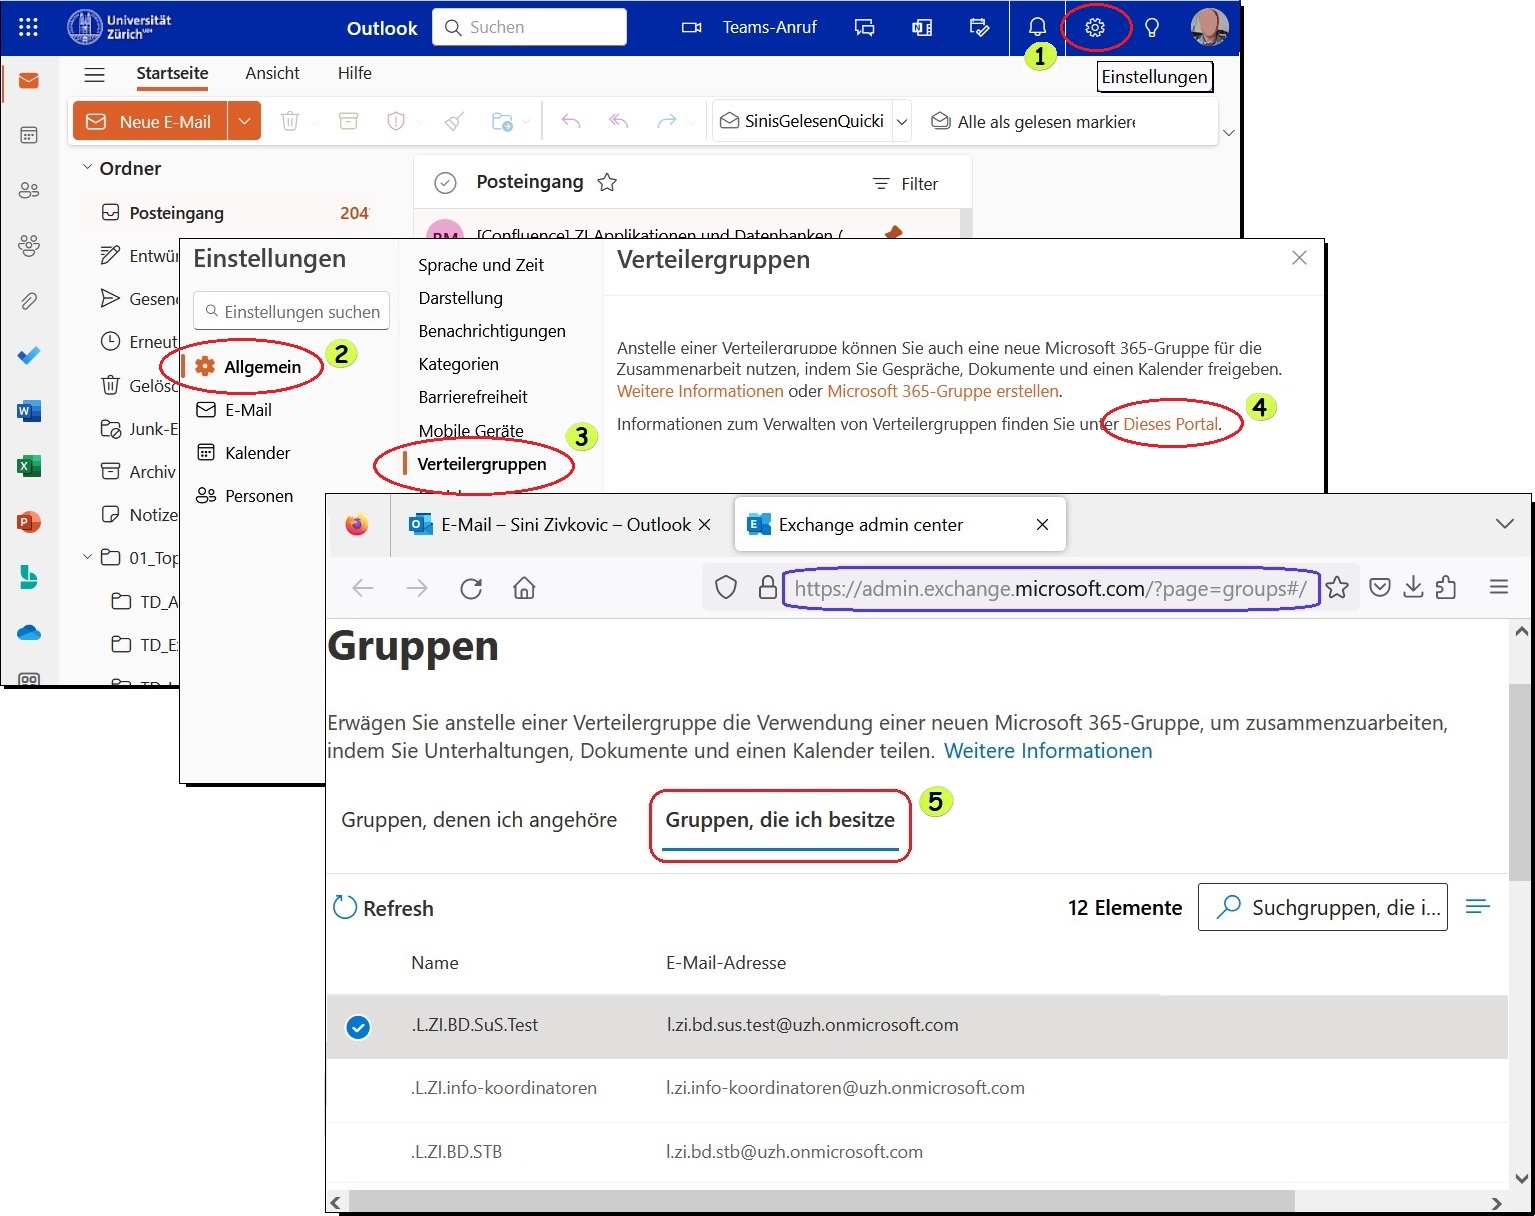The height and width of the screenshot is (1216, 1535).
Task: Open the Ansicht menu
Action: point(271,73)
